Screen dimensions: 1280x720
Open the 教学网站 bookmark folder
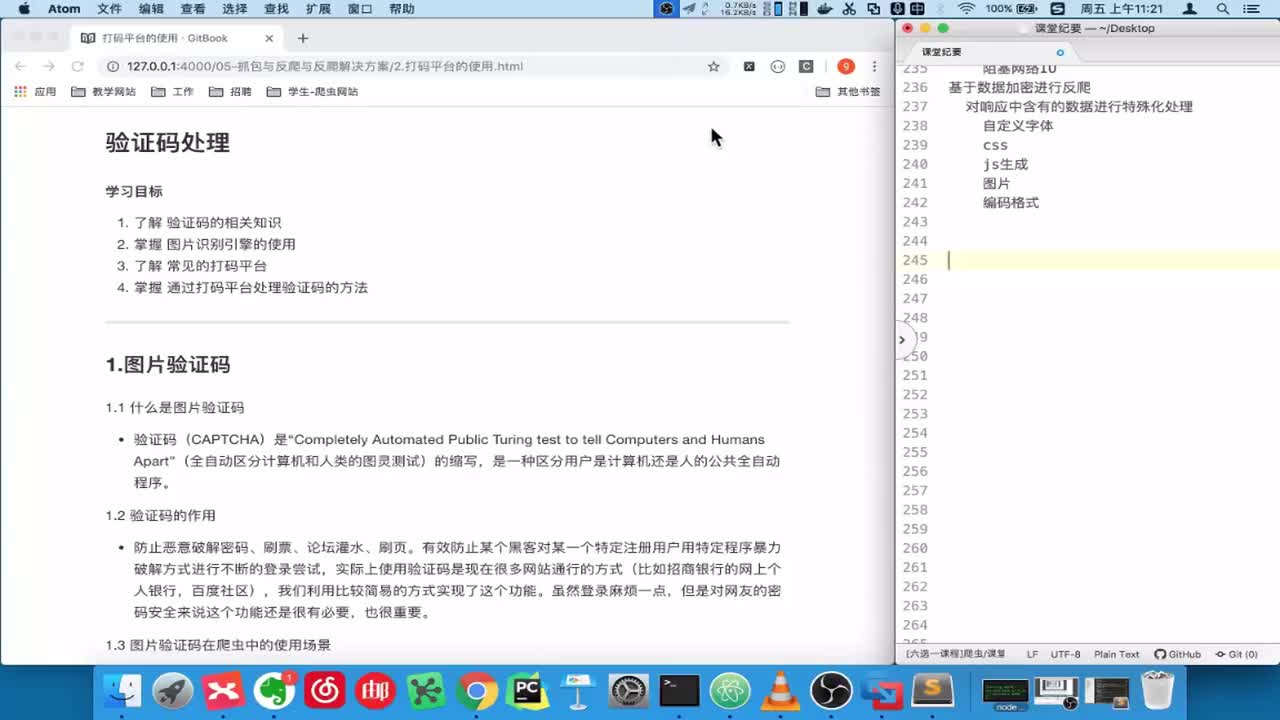(104, 91)
